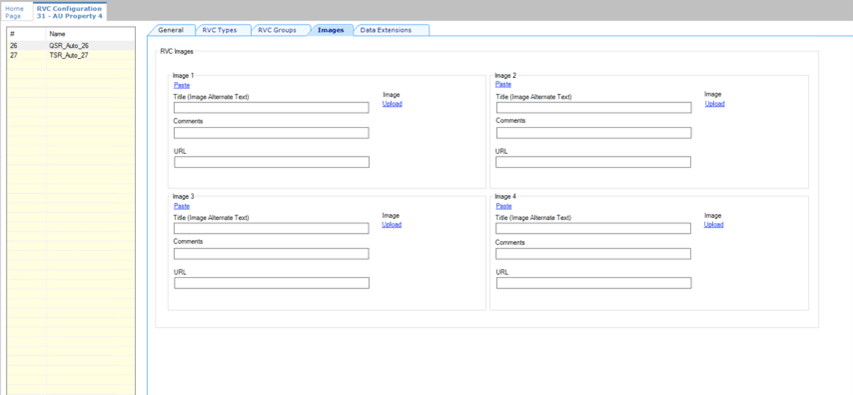Focus the Image 4 Comments field
Image resolution: width=853 pixels, height=395 pixels.
[x=594, y=254]
